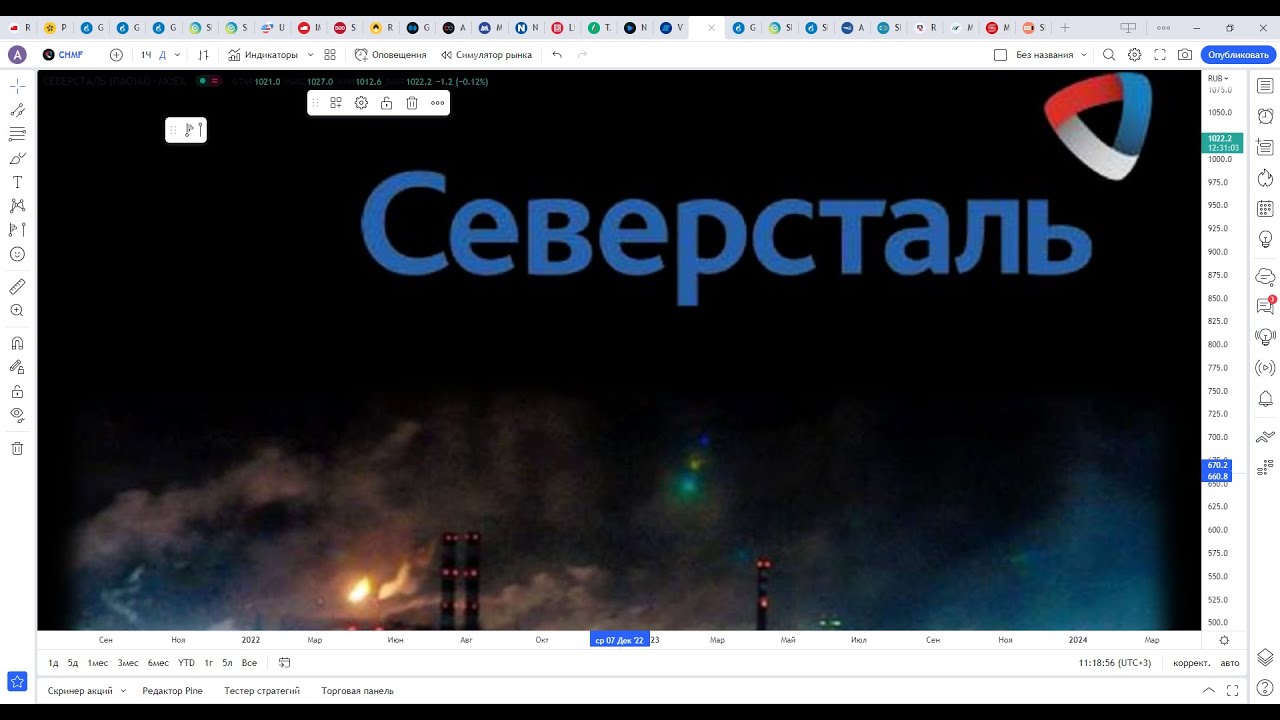Toggle the chart layout square selector
This screenshot has height=720, width=1280.
click(x=1000, y=55)
